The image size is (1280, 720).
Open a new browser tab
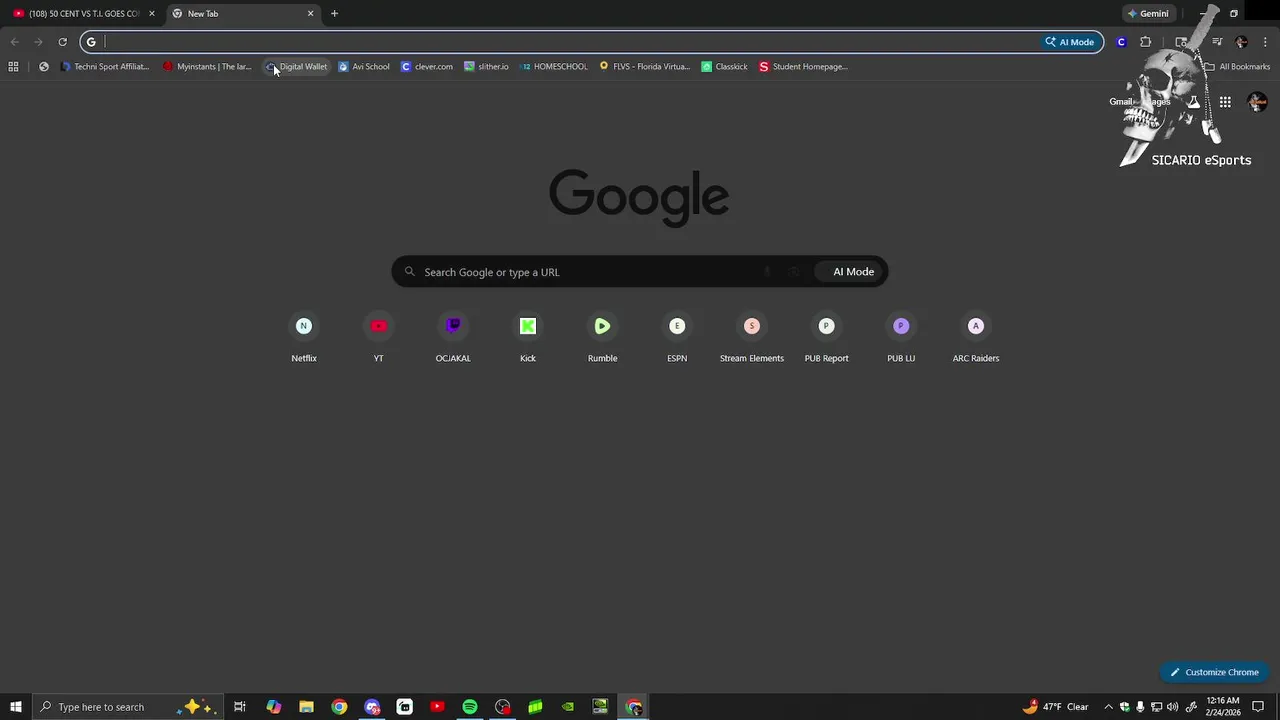click(334, 14)
